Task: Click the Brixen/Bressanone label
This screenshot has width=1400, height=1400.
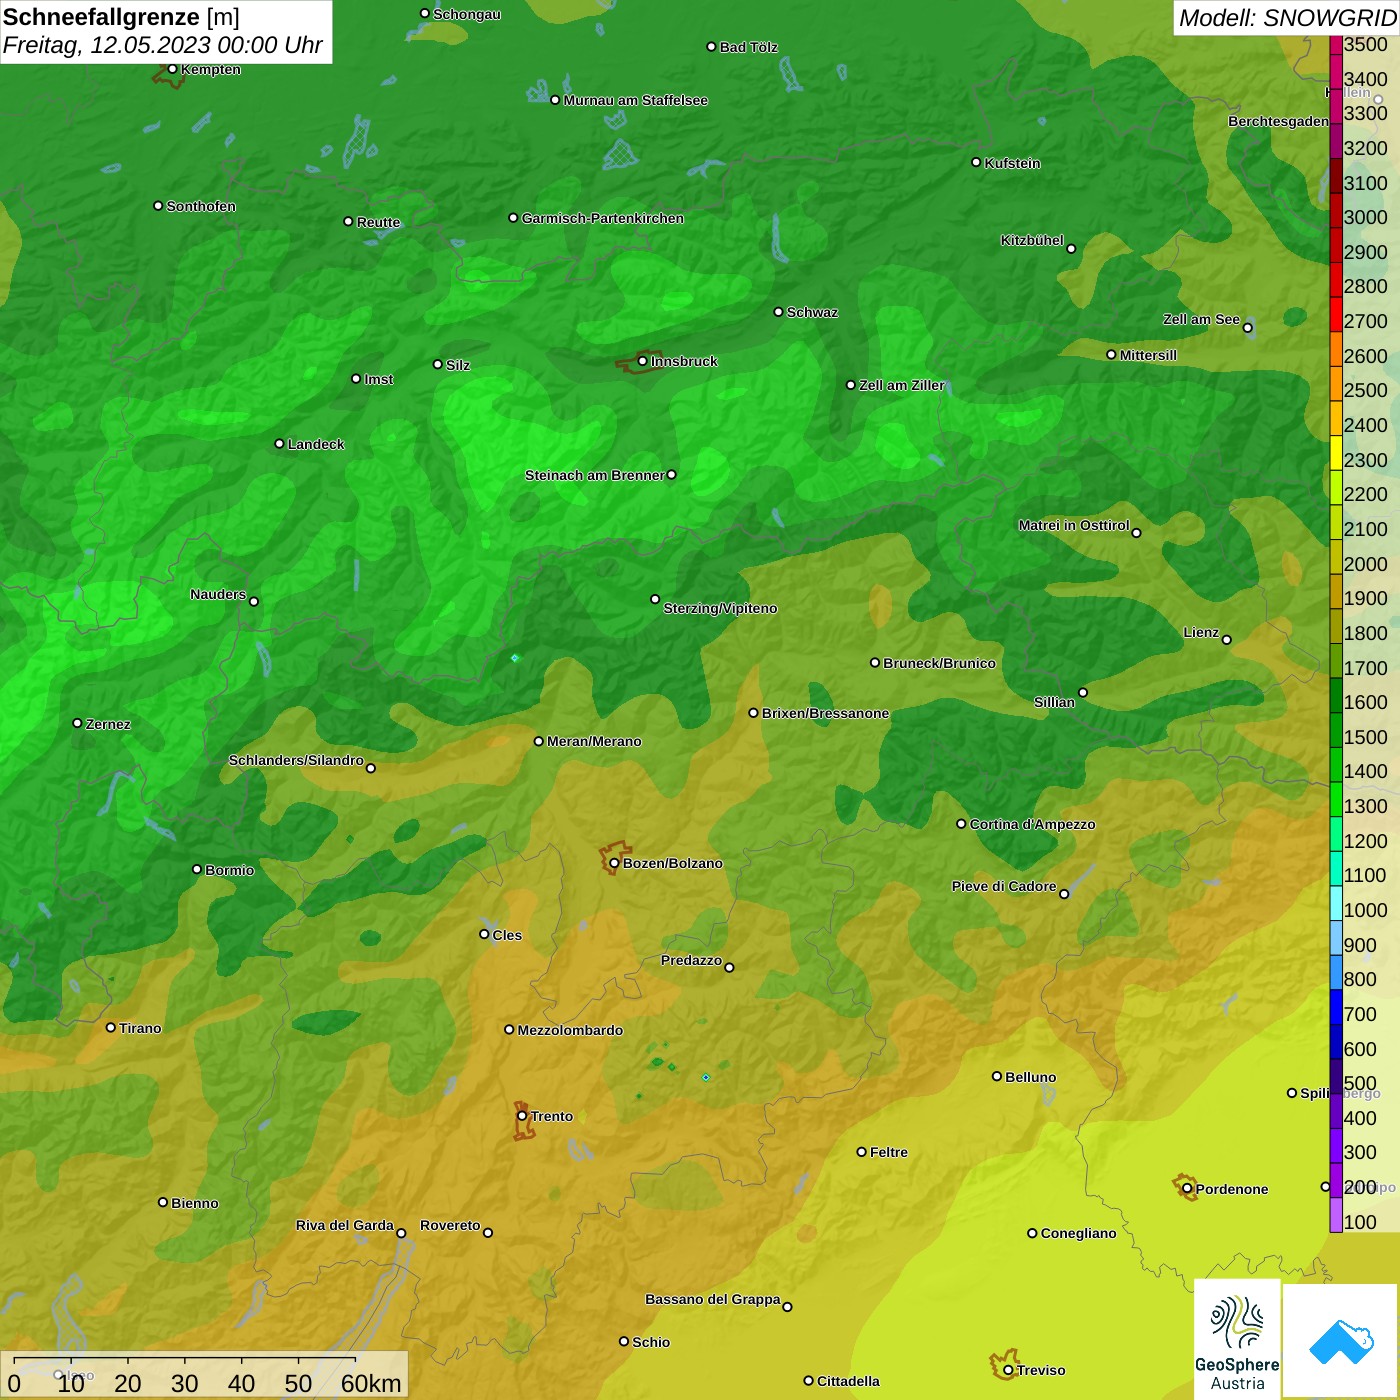Action: coord(825,713)
